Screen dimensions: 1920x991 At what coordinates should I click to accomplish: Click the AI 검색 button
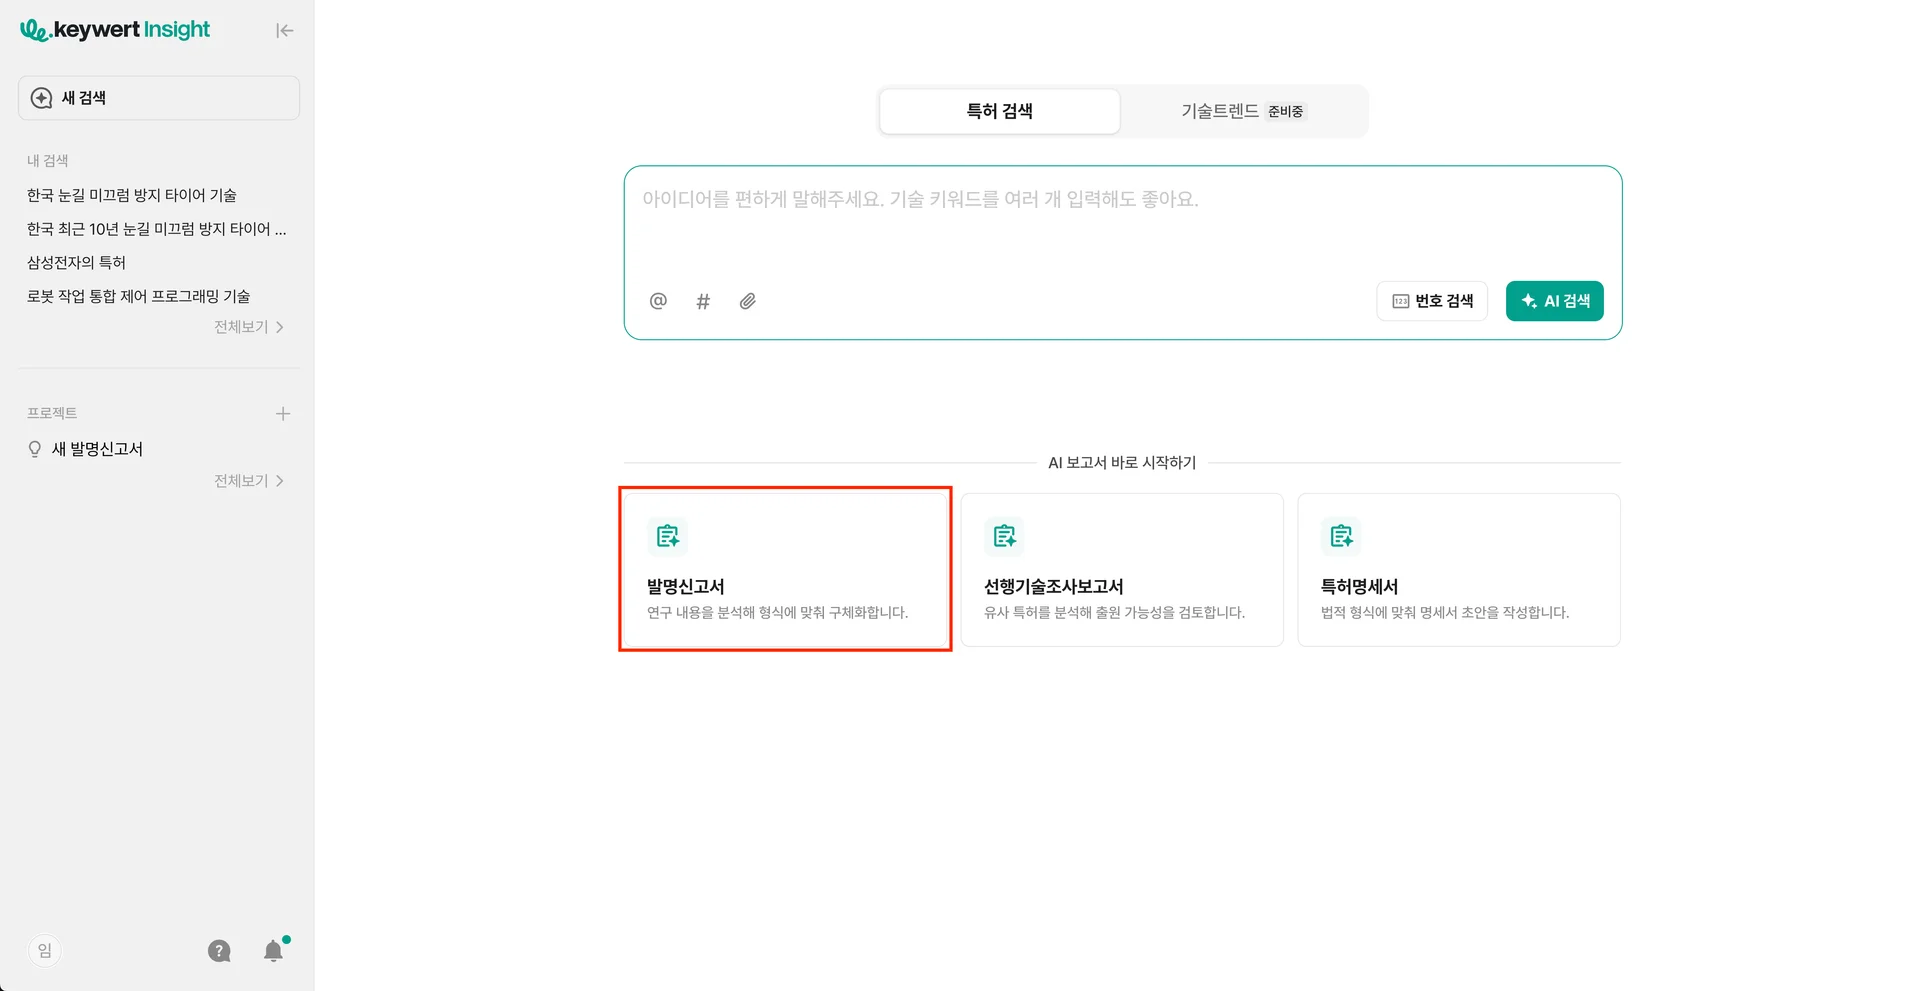(x=1554, y=301)
